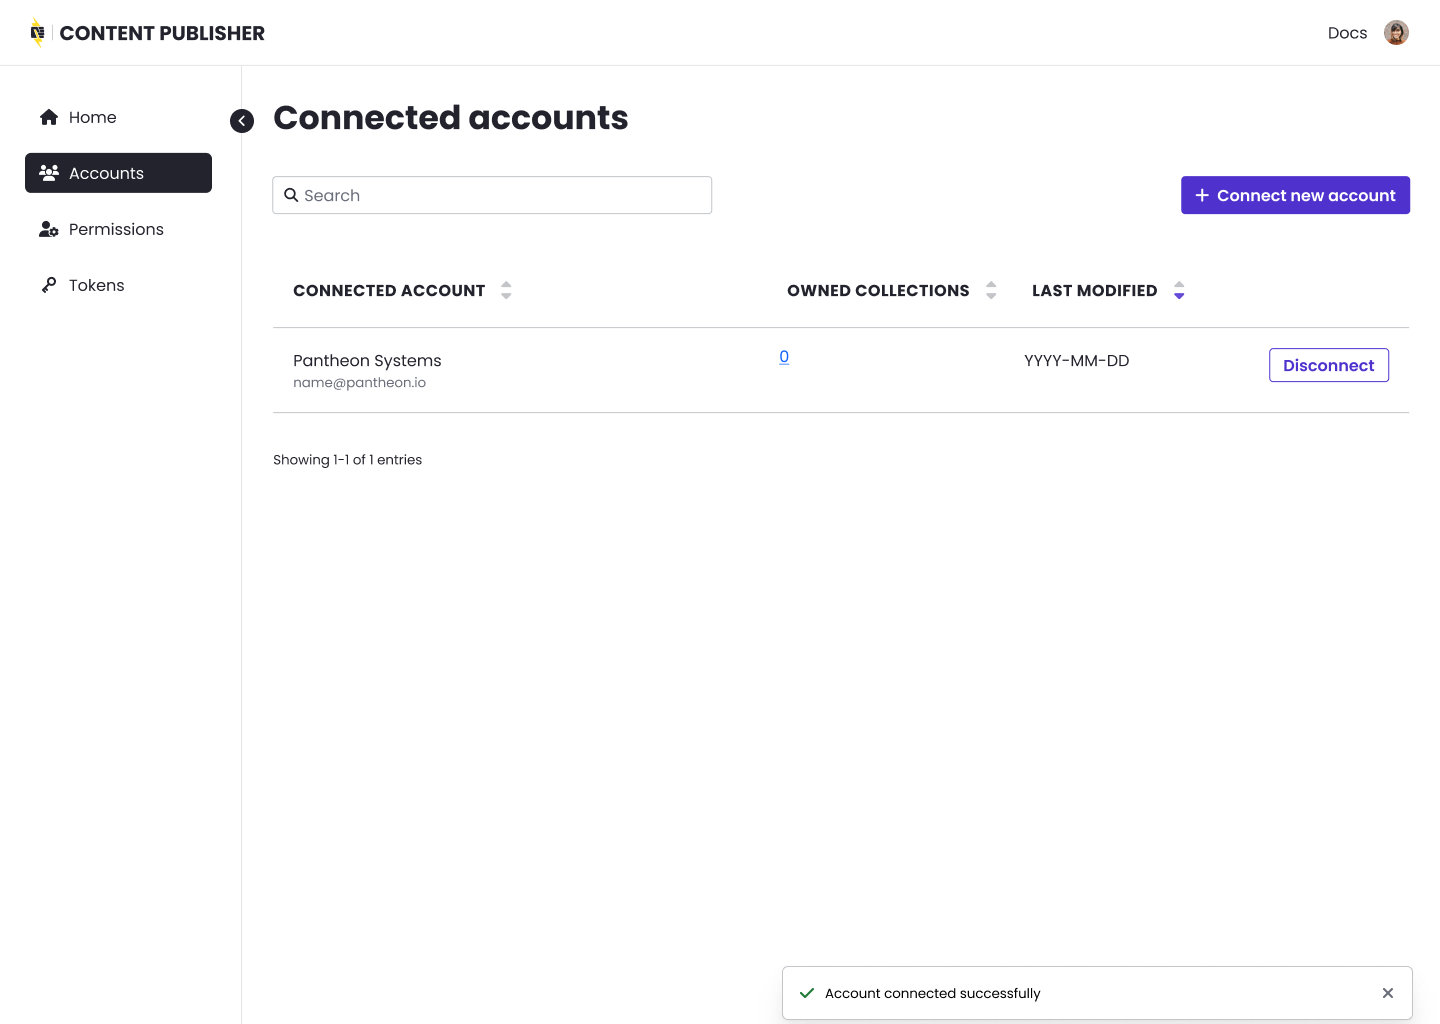Image resolution: width=1440 pixels, height=1024 pixels.
Task: Sort by Owned Collections column arrows
Action: pyautogui.click(x=991, y=290)
